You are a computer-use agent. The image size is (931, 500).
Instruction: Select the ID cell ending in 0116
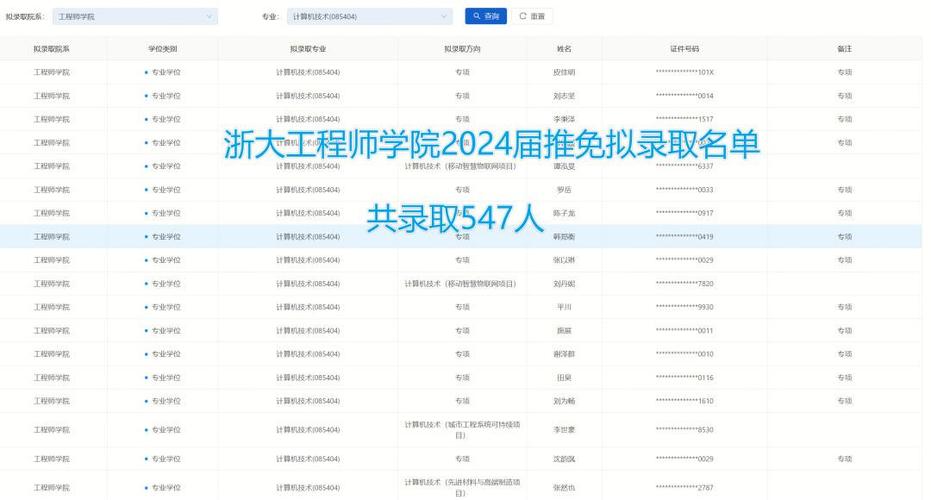685,378
